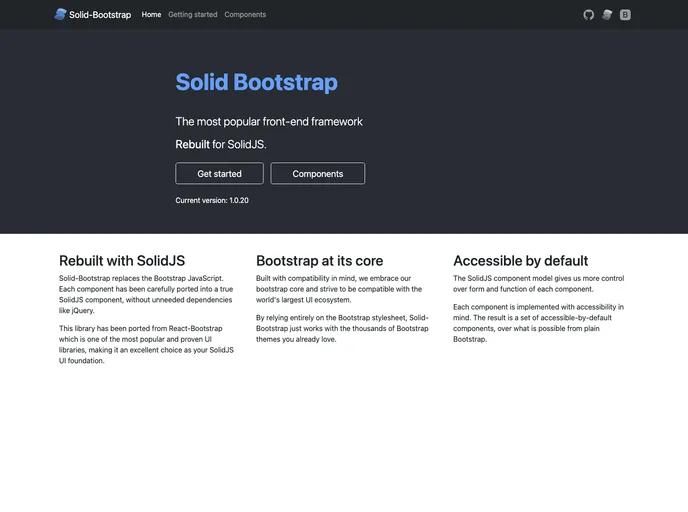Click paragraph starting 'Solid-Bootstrap replaces the Bootstrap JavaScript'
Image resolution: width=688 pixels, height=512 pixels.
point(147,294)
